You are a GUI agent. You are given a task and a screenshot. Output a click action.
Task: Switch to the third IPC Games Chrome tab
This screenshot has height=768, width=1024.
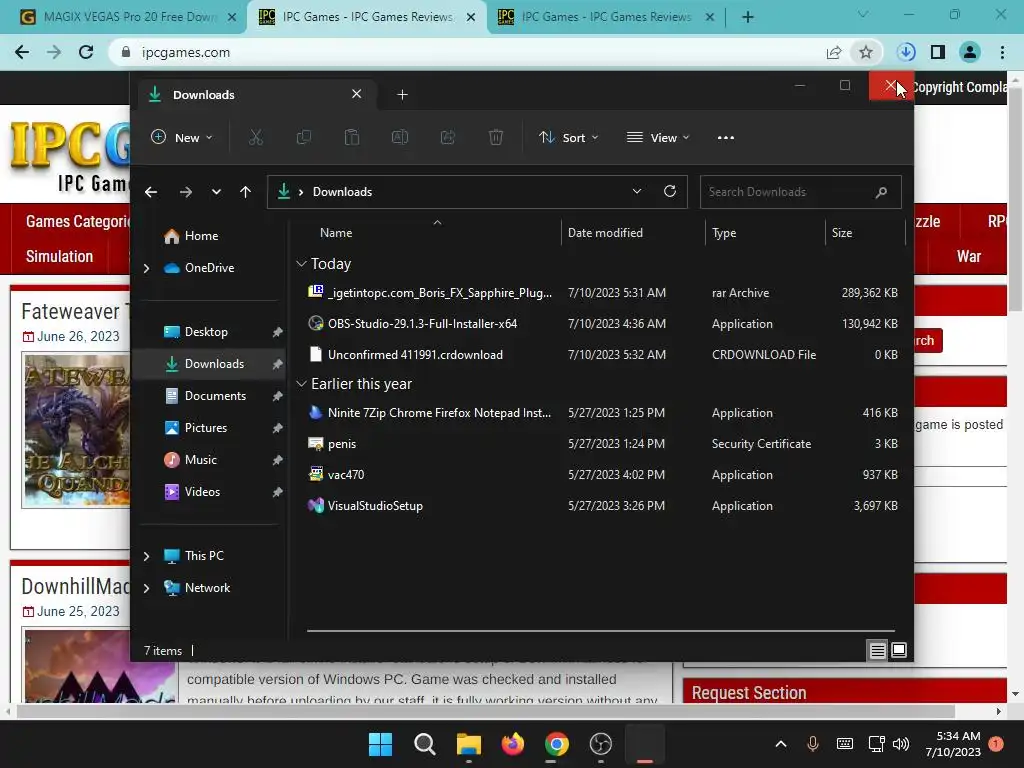click(605, 17)
